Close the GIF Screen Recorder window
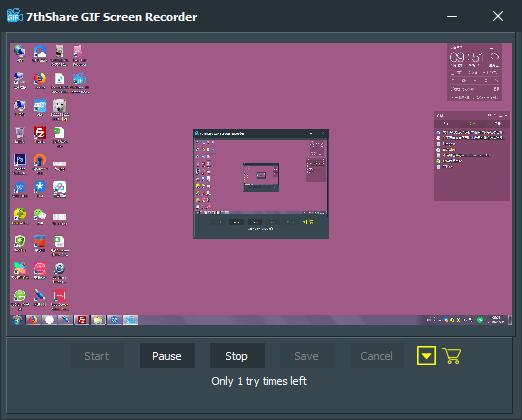 pyautogui.click(x=498, y=16)
